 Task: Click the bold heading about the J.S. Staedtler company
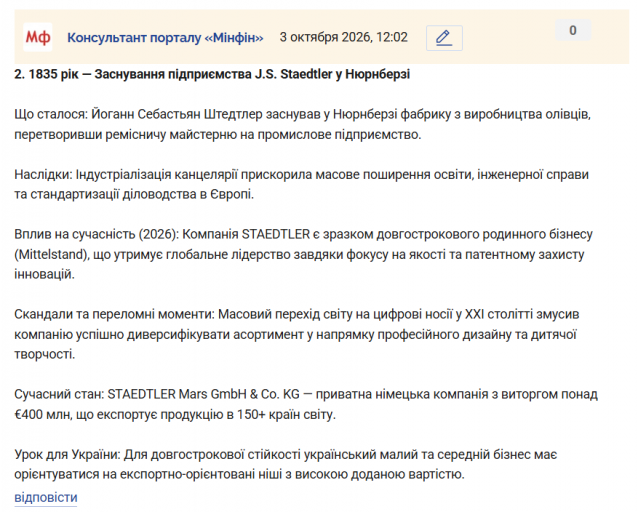click(x=212, y=74)
